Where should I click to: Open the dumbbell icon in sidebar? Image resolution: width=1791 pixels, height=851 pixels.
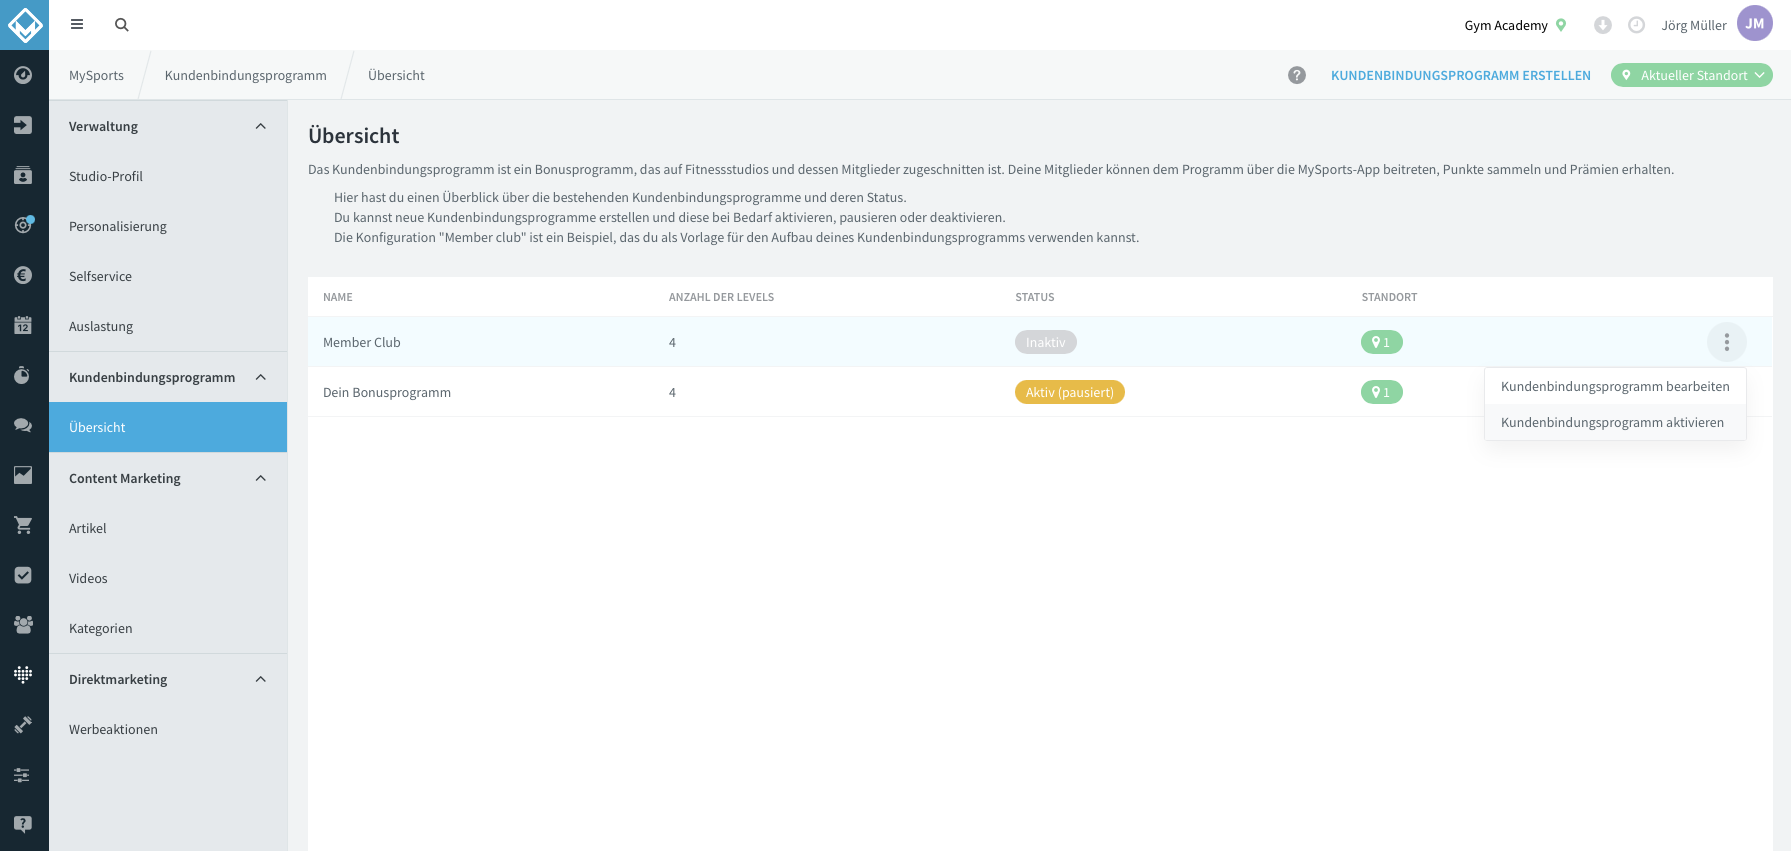coord(23,725)
